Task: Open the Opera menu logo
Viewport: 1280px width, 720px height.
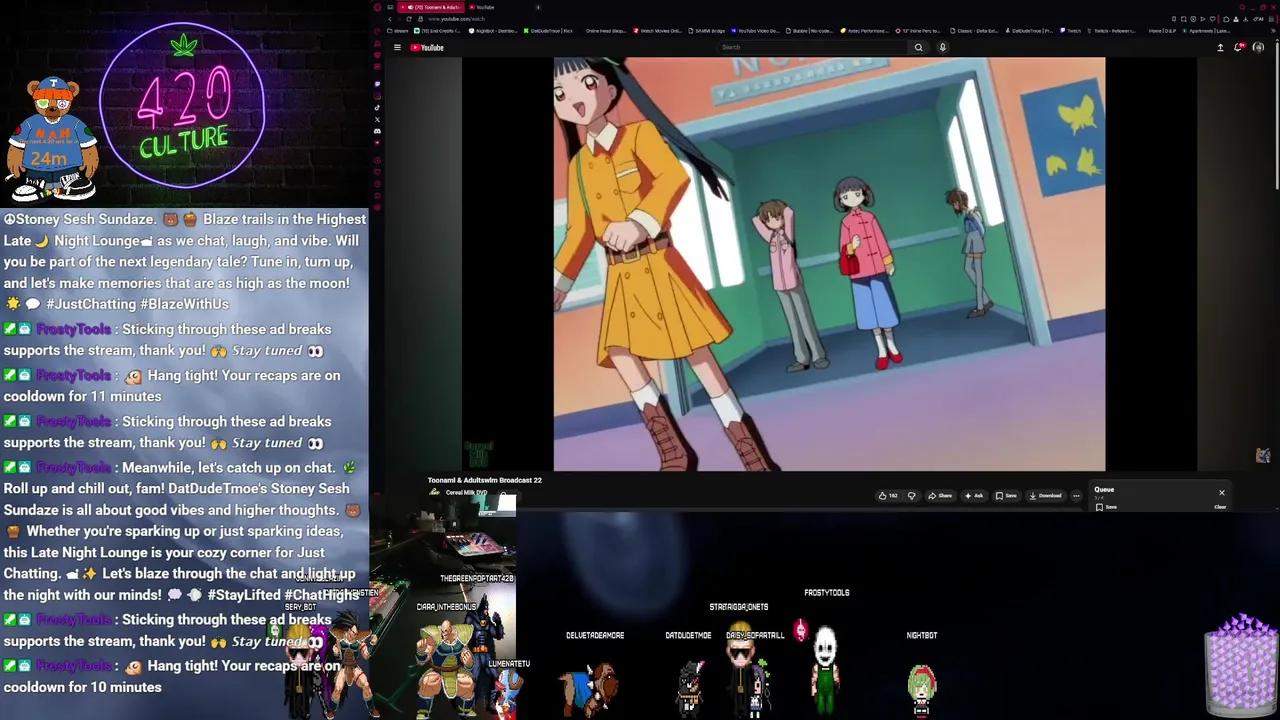Action: tap(377, 7)
